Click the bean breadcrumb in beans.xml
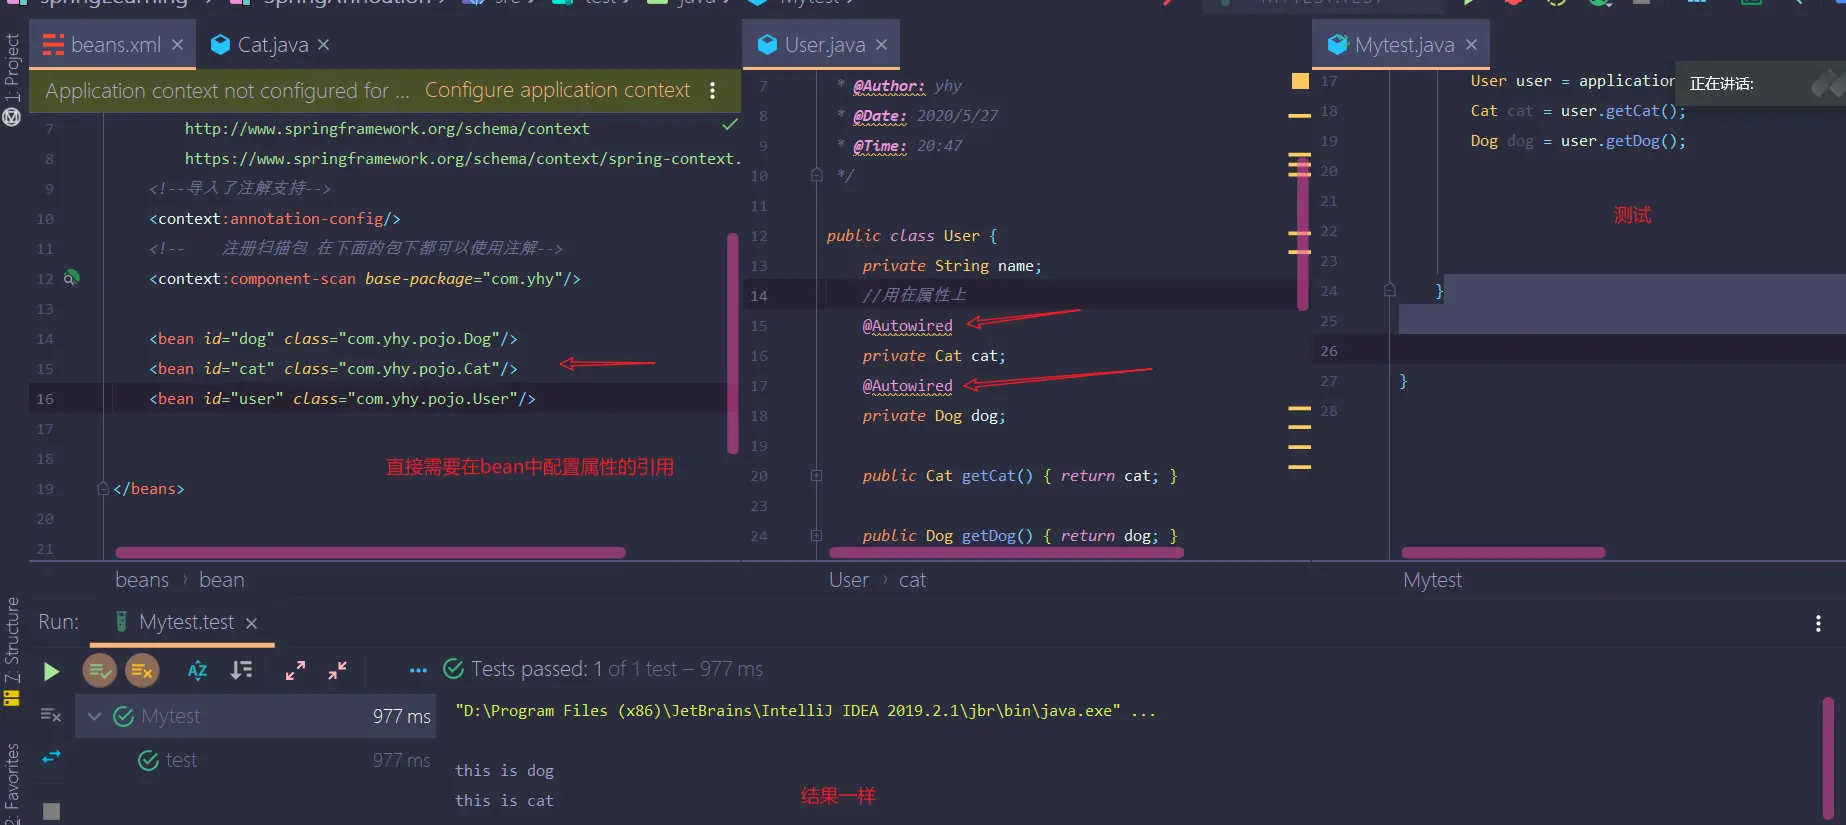Viewport: 1846px width, 825px height. (221, 580)
